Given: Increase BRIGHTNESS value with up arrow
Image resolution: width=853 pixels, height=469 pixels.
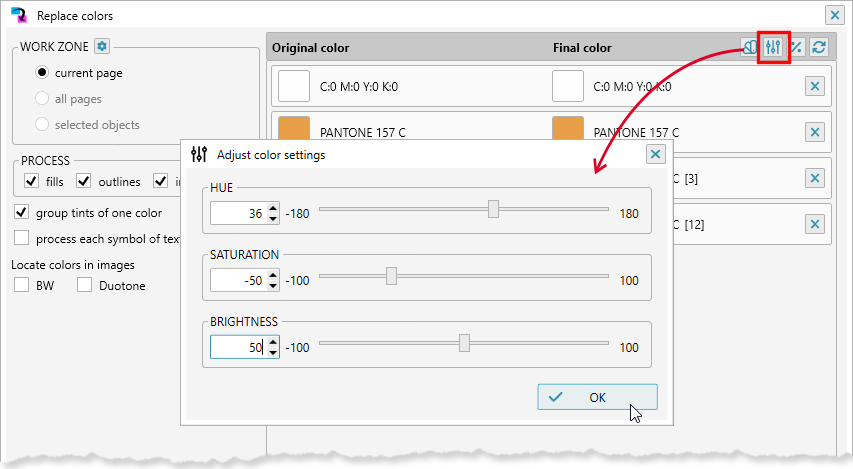Looking at the screenshot, I should click(273, 342).
